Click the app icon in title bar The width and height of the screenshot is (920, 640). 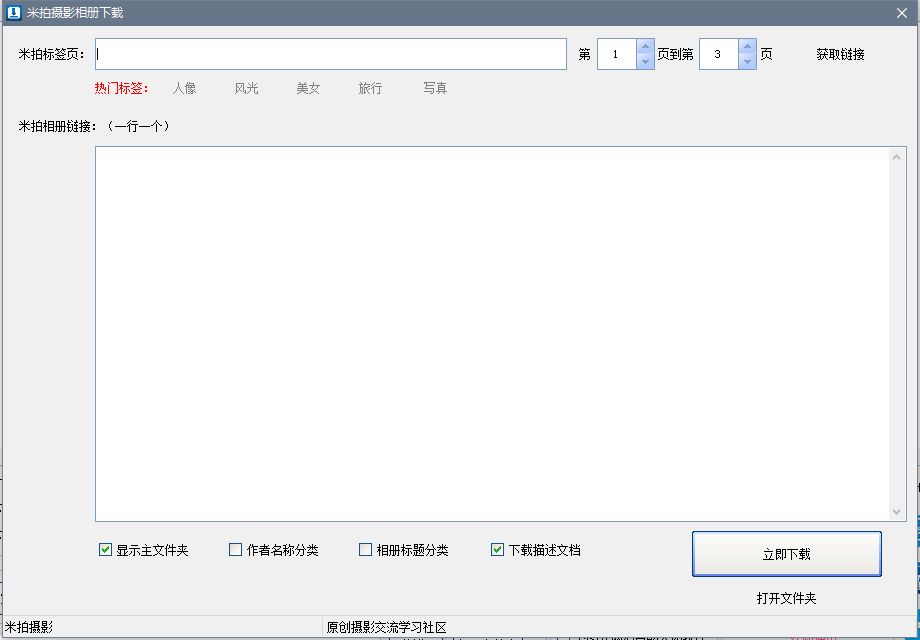click(13, 12)
